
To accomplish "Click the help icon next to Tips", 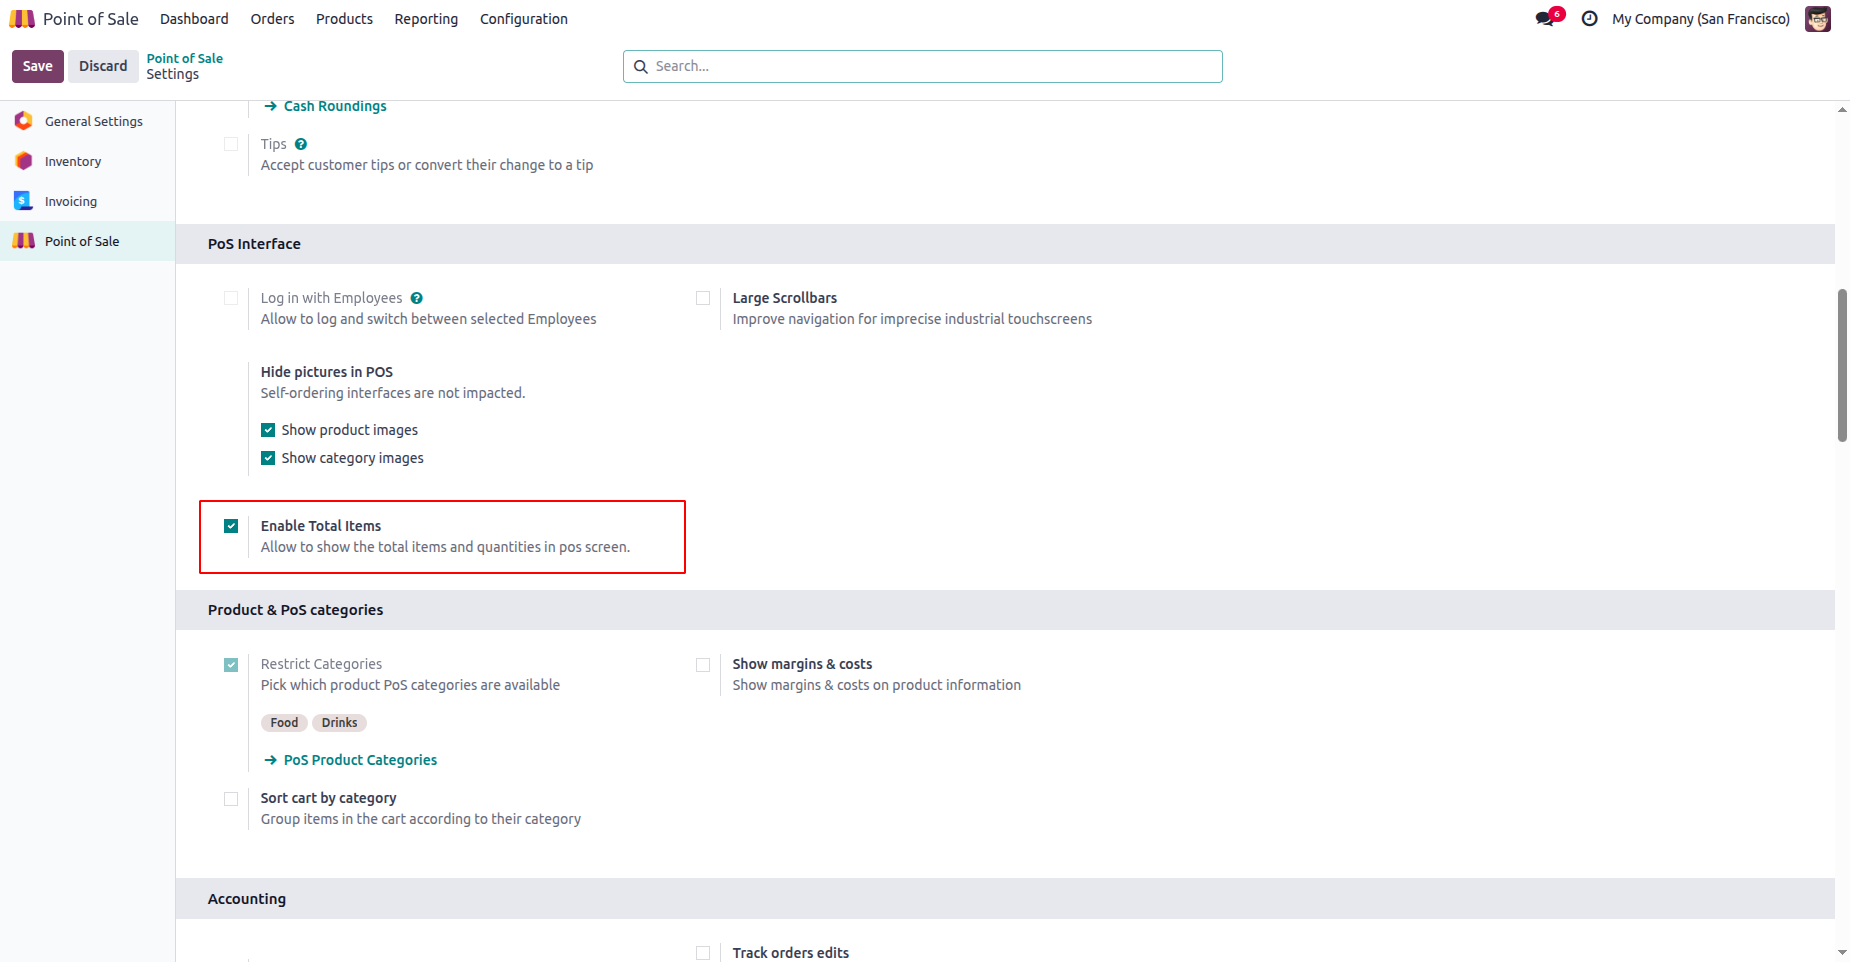I will (x=301, y=144).
